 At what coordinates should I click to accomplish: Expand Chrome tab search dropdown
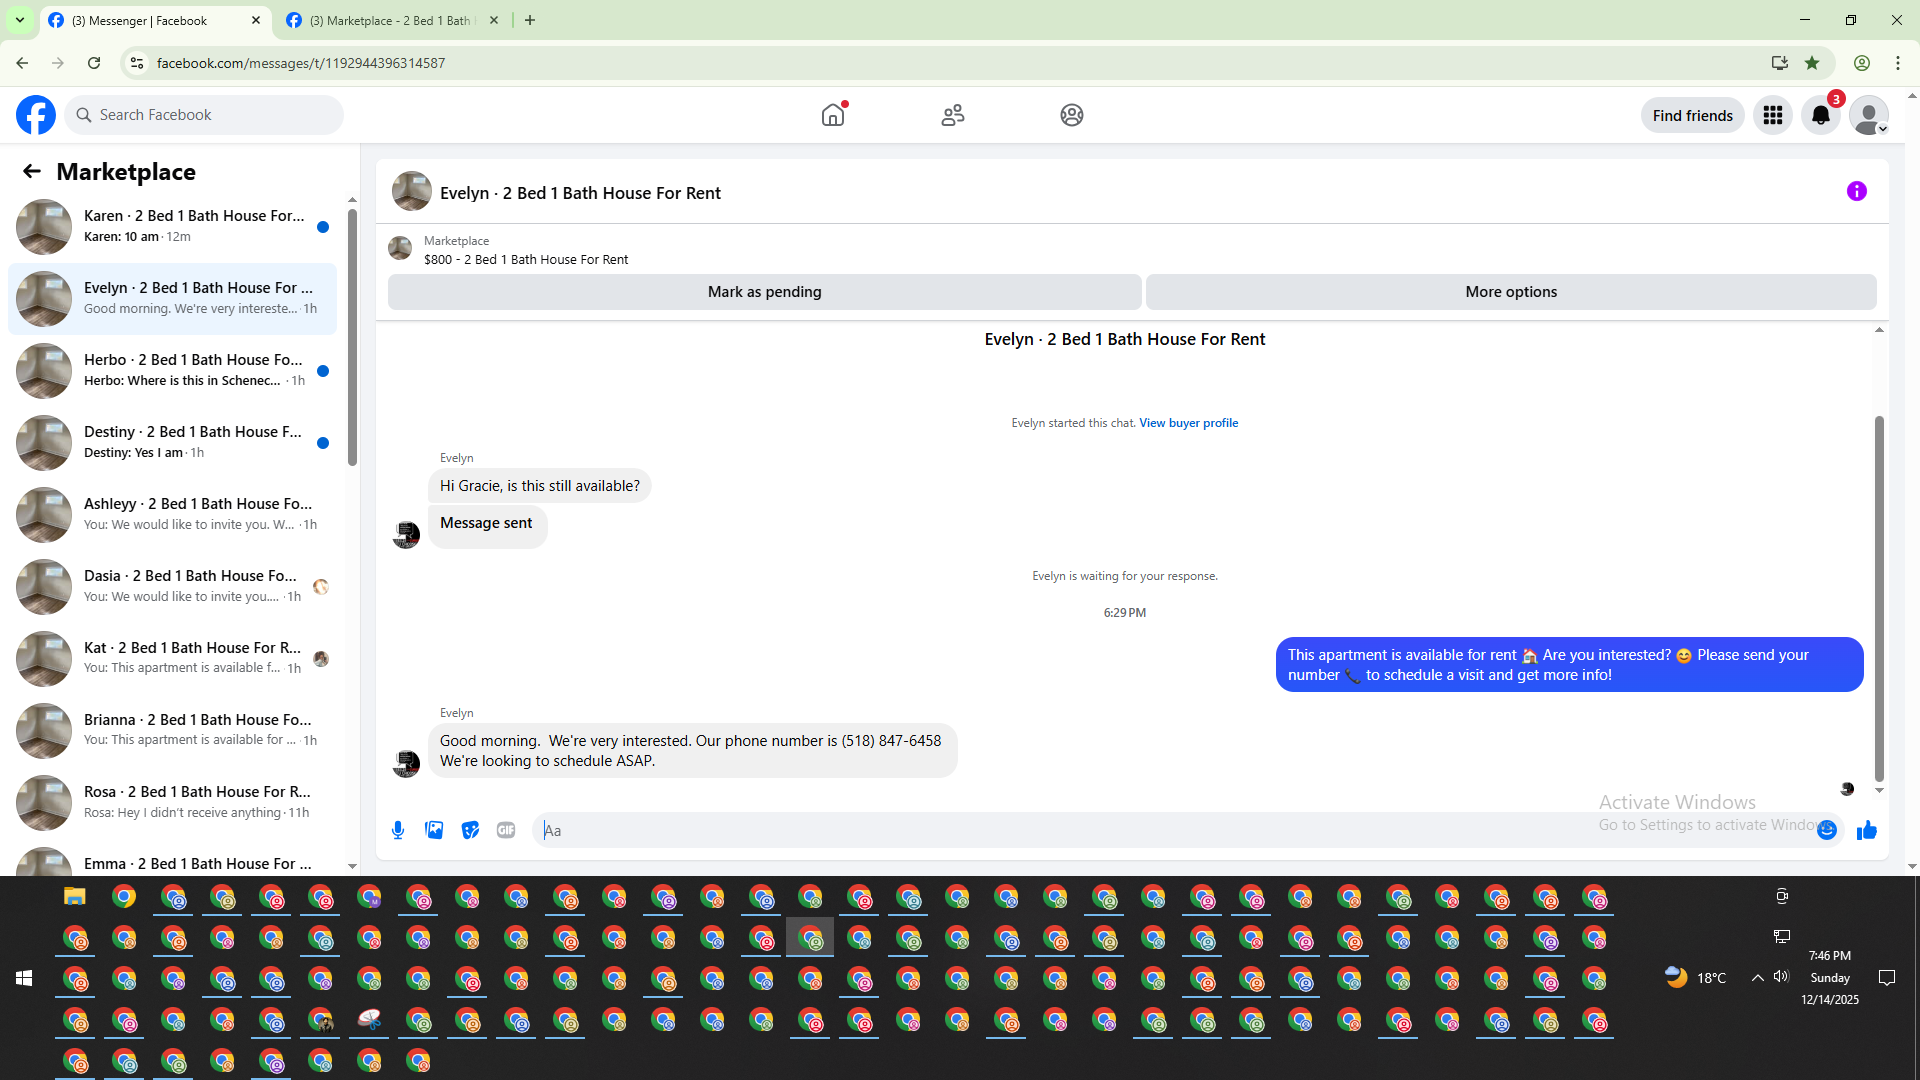coord(19,20)
